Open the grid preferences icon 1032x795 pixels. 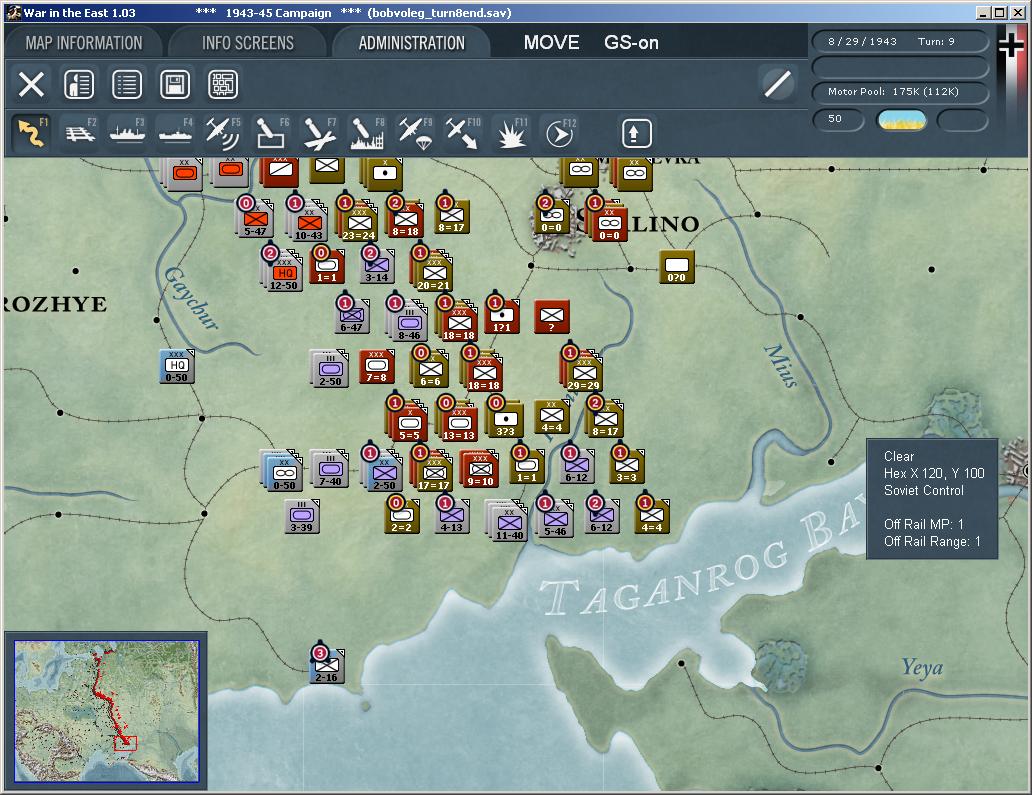223,84
